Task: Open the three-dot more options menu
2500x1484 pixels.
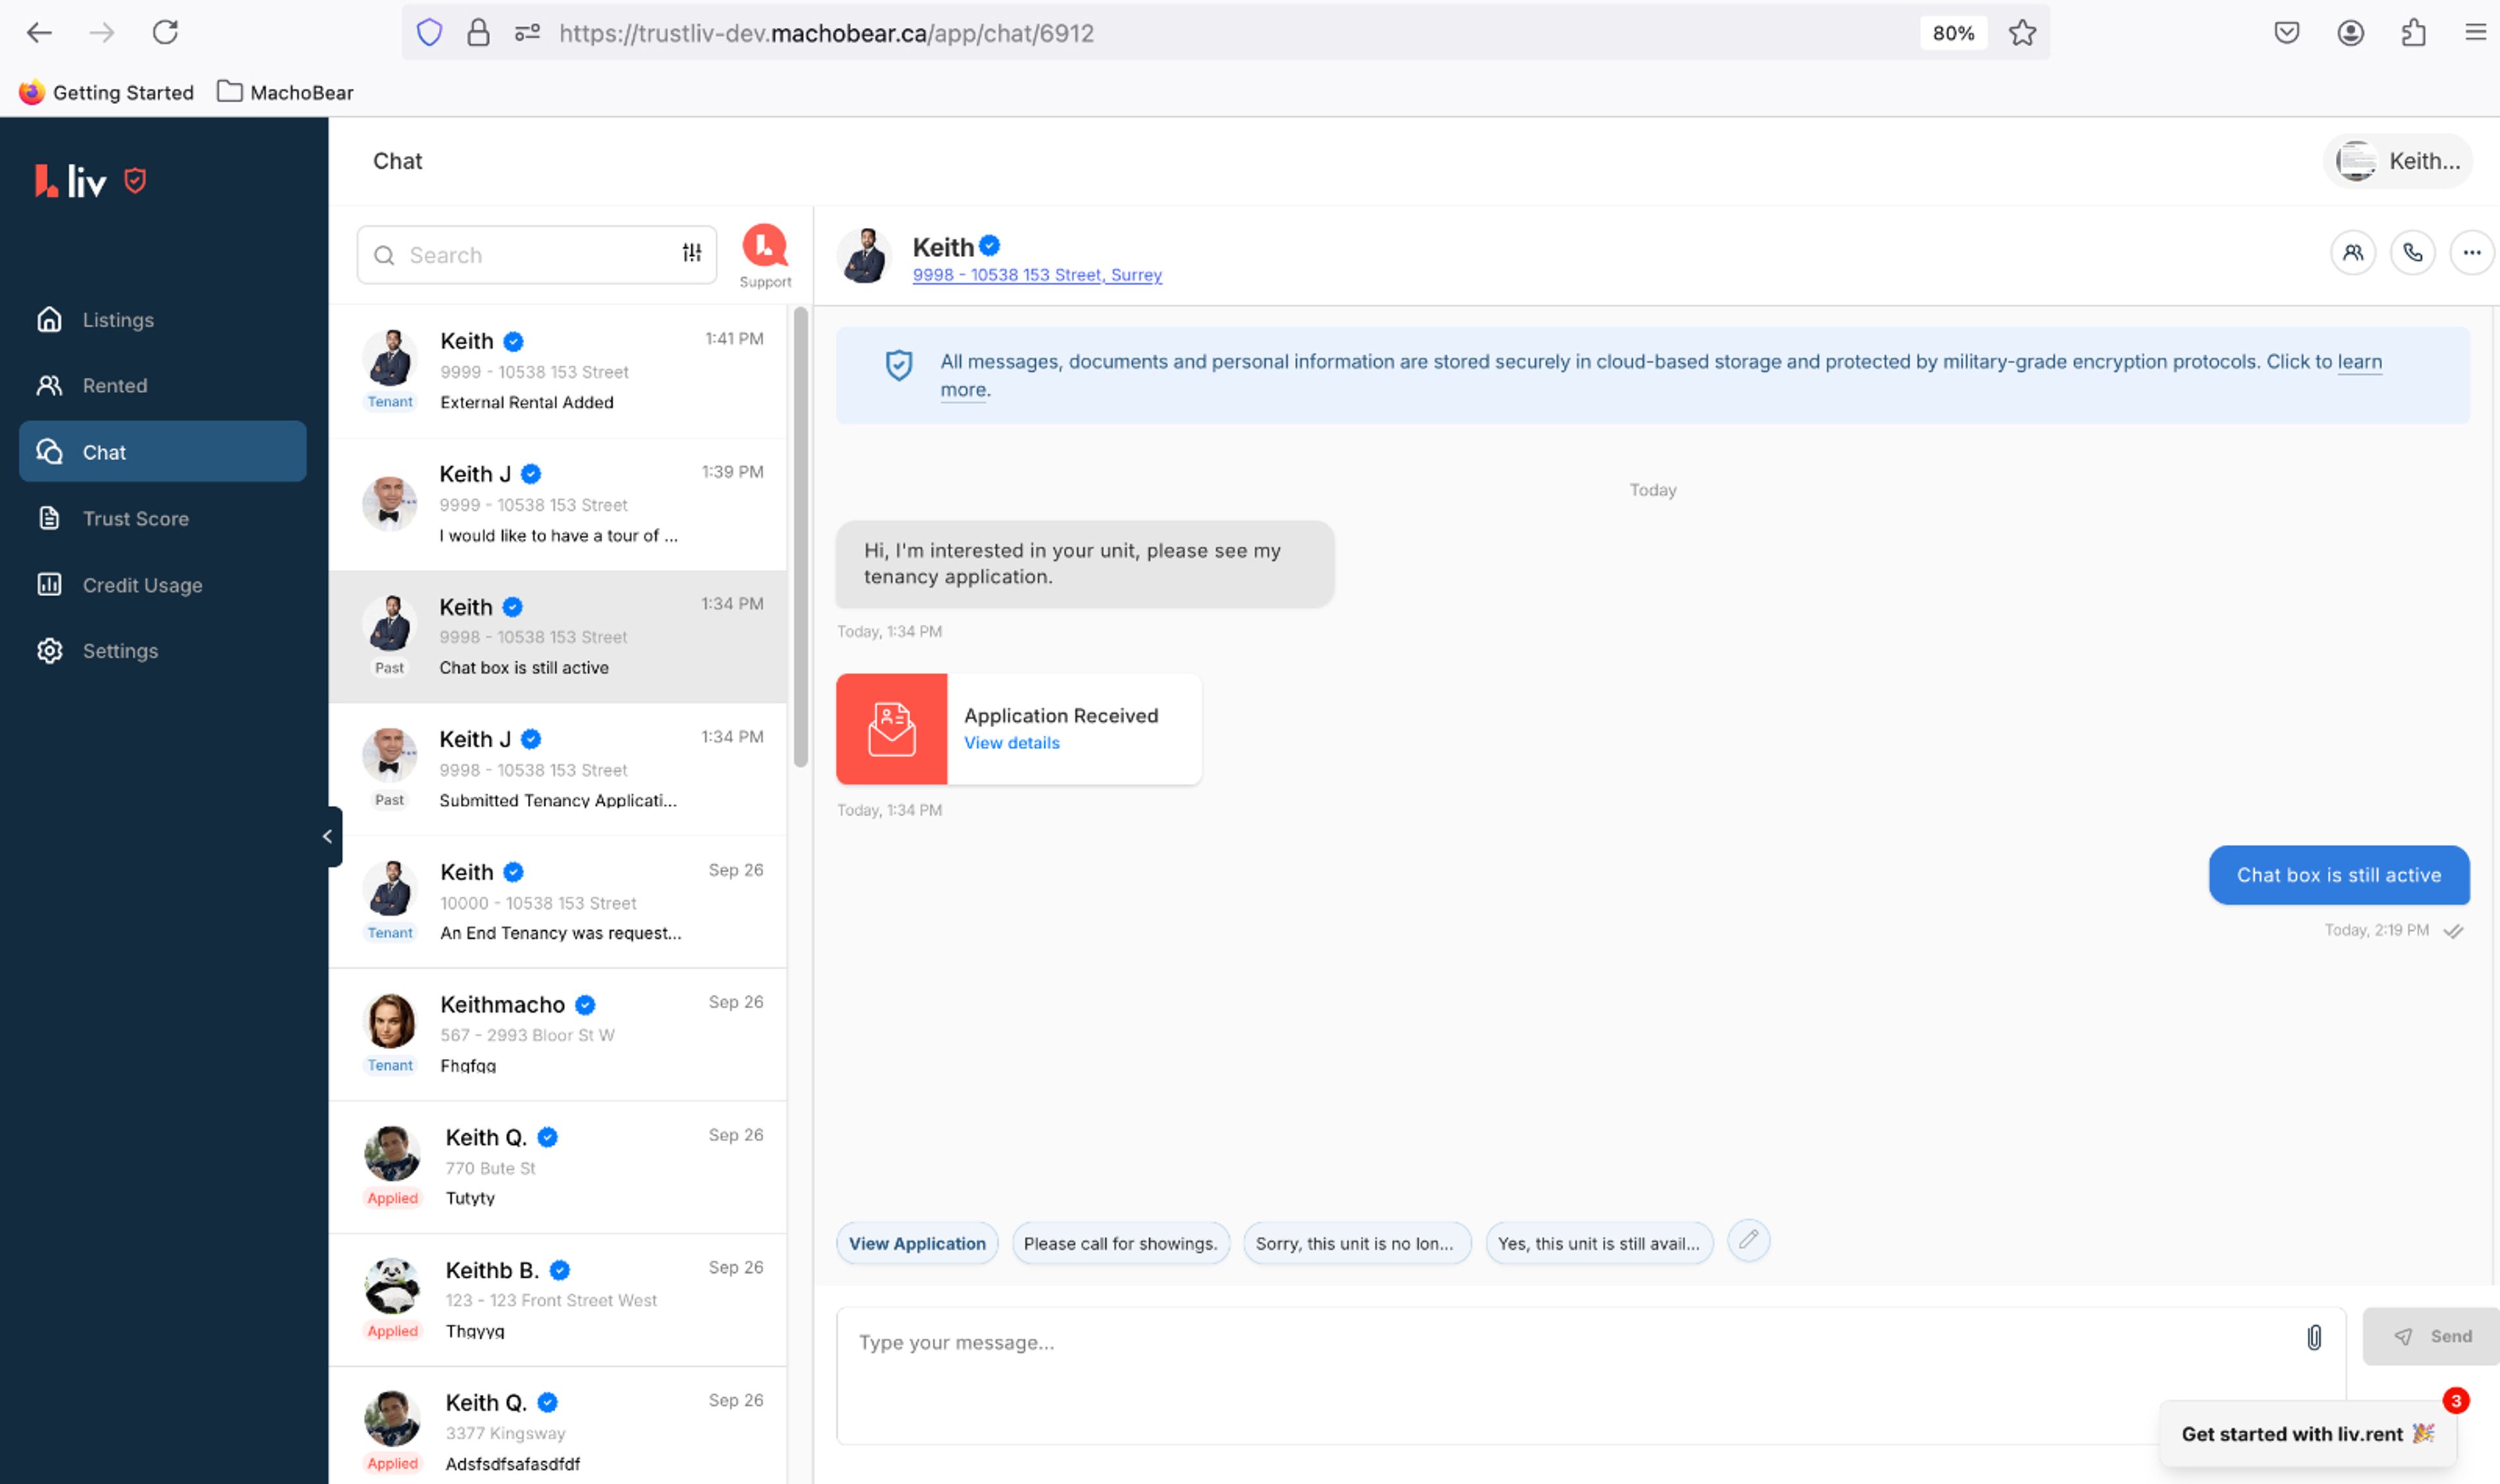Action: click(x=2471, y=253)
